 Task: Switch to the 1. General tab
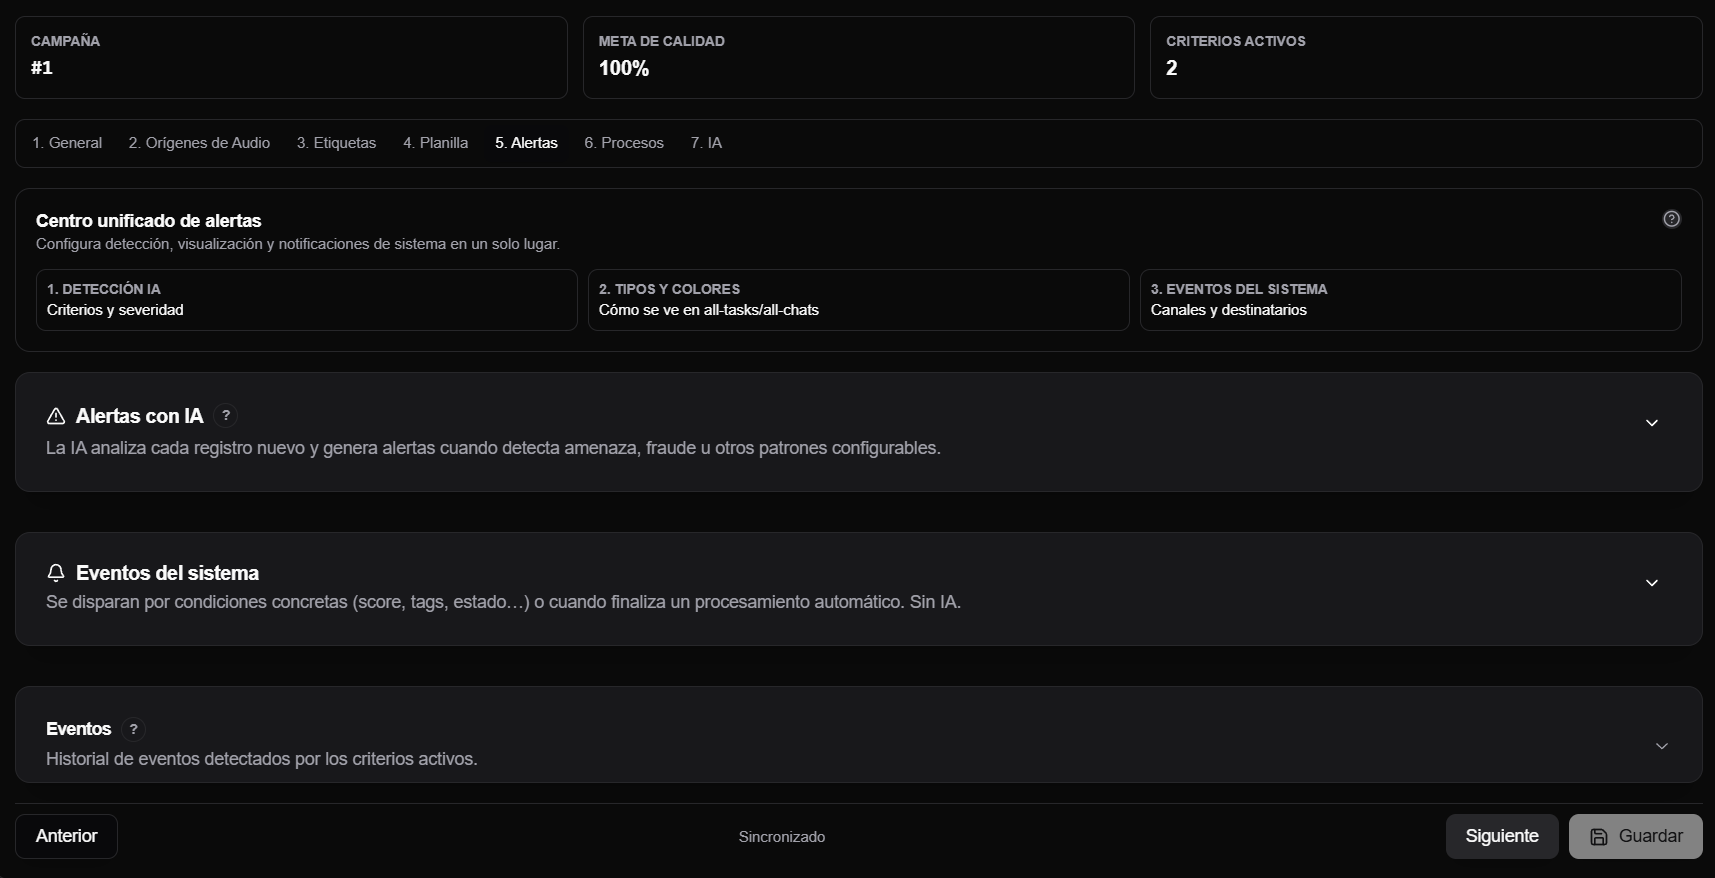click(x=67, y=143)
